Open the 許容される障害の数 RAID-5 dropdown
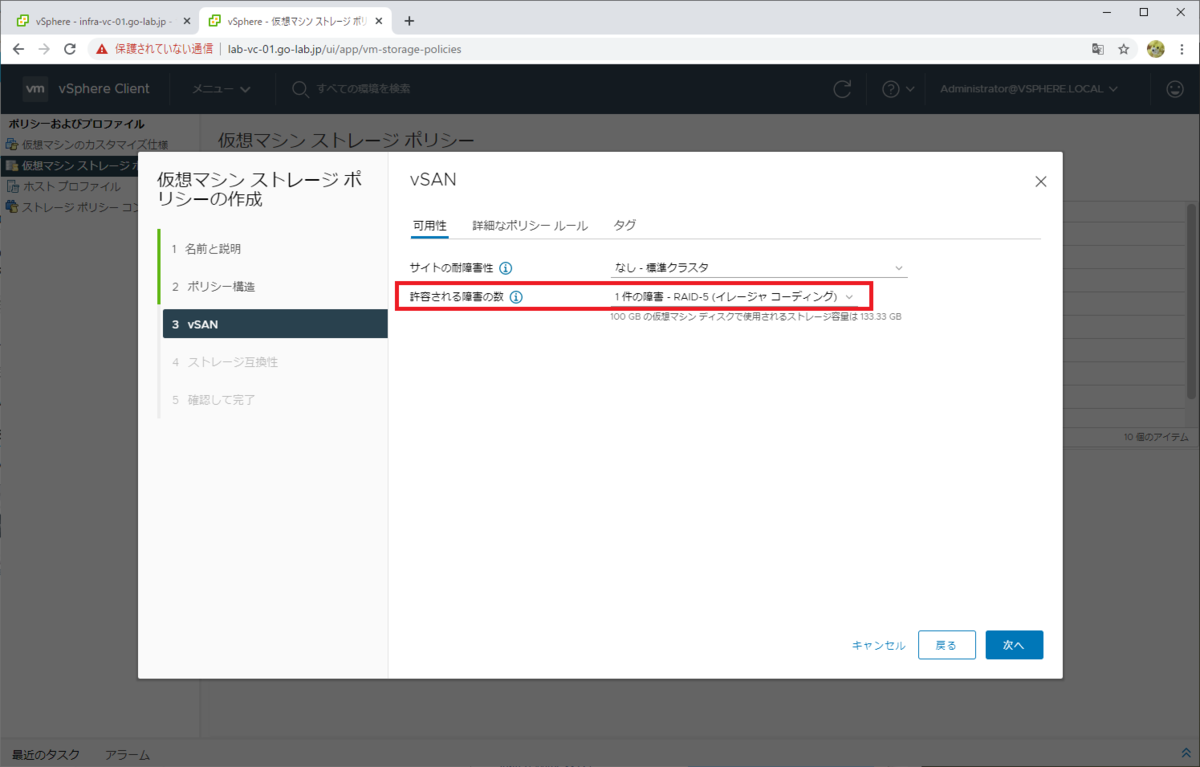 click(735, 297)
